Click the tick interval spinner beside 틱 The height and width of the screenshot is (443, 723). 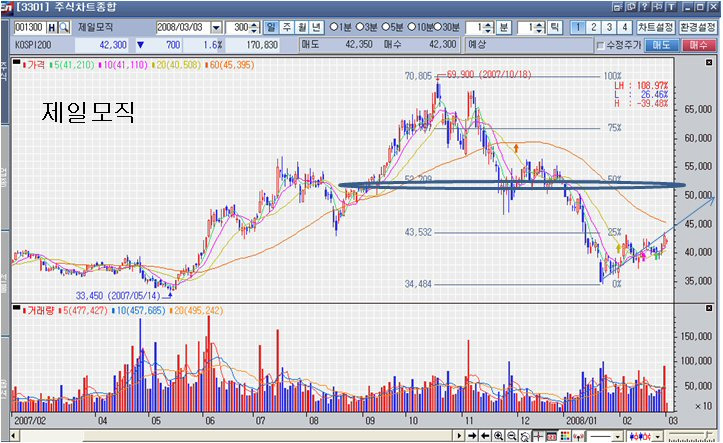[540, 28]
